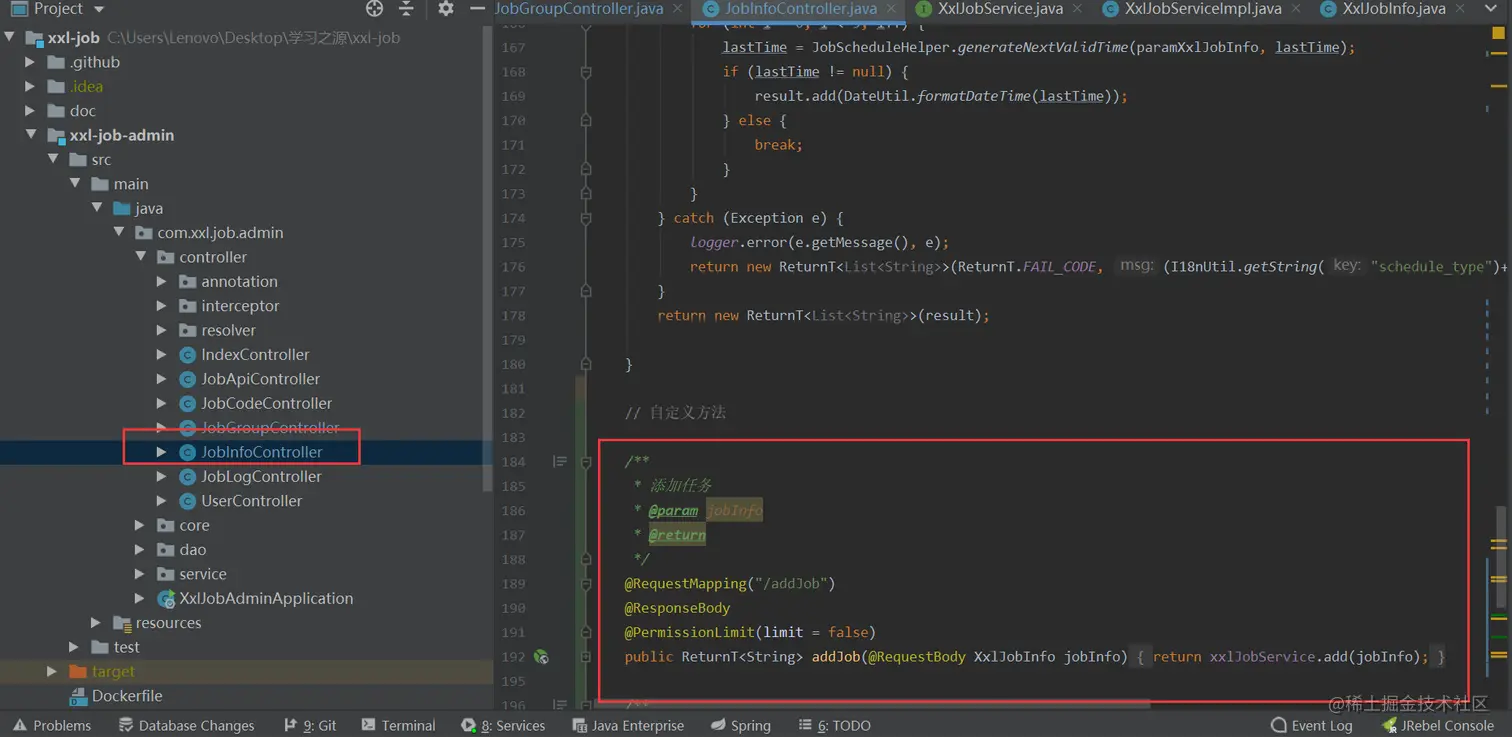Expand the resources folder arrow
Viewport: 1512px width, 737px height.
tap(96, 623)
